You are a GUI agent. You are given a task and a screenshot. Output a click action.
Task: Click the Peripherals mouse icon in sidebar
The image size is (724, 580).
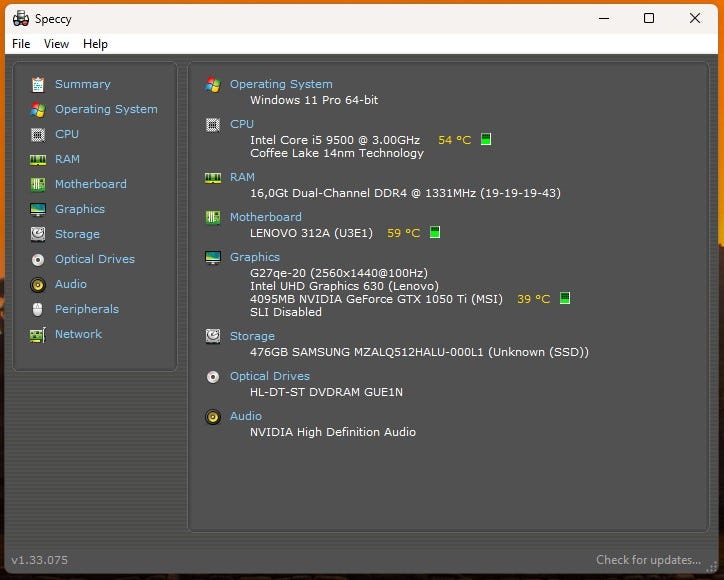pos(38,309)
